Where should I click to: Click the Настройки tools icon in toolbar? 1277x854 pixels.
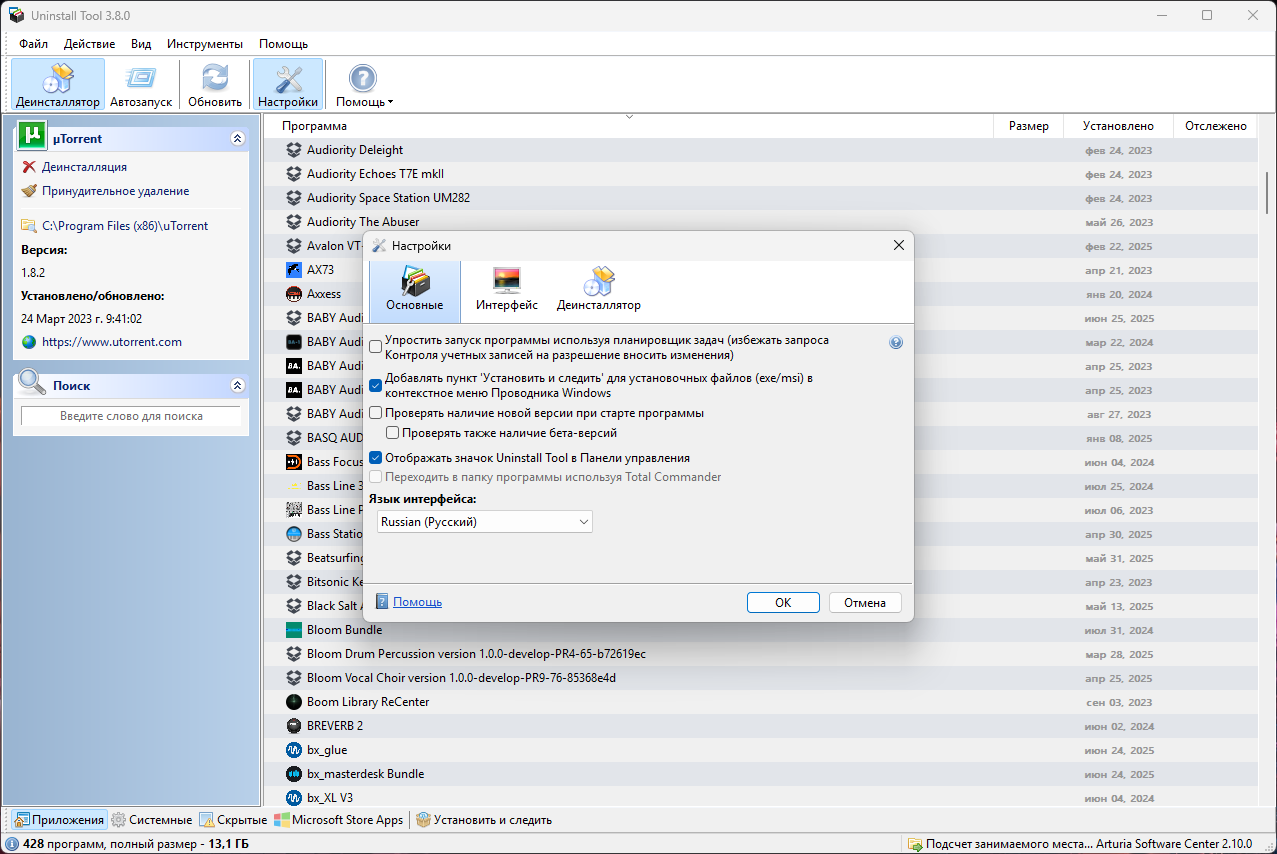[x=288, y=84]
